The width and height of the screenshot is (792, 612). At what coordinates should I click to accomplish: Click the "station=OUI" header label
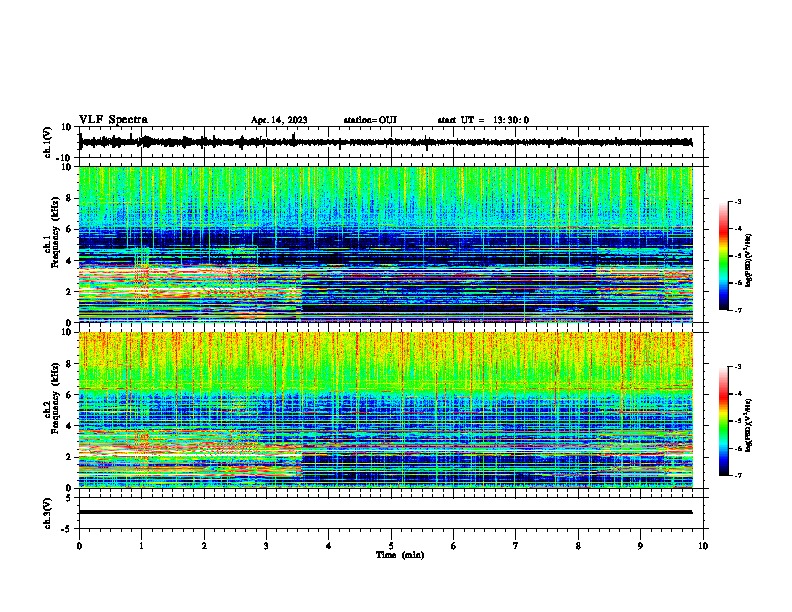coord(370,120)
